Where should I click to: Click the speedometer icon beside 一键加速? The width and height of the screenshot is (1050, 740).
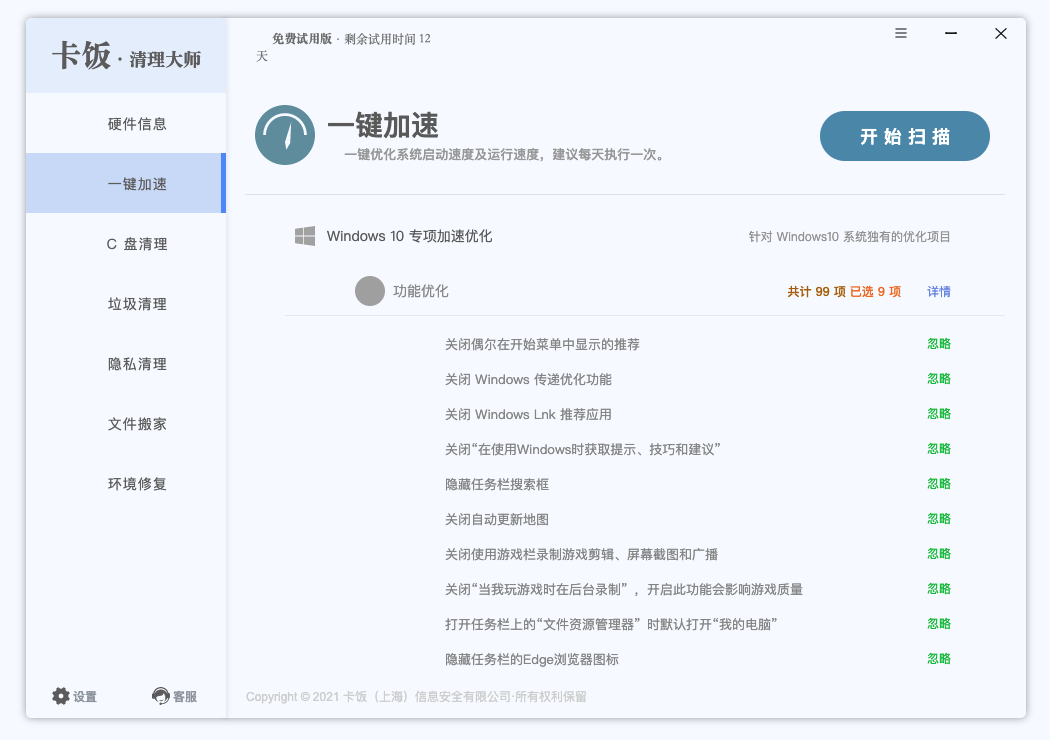pos(285,135)
